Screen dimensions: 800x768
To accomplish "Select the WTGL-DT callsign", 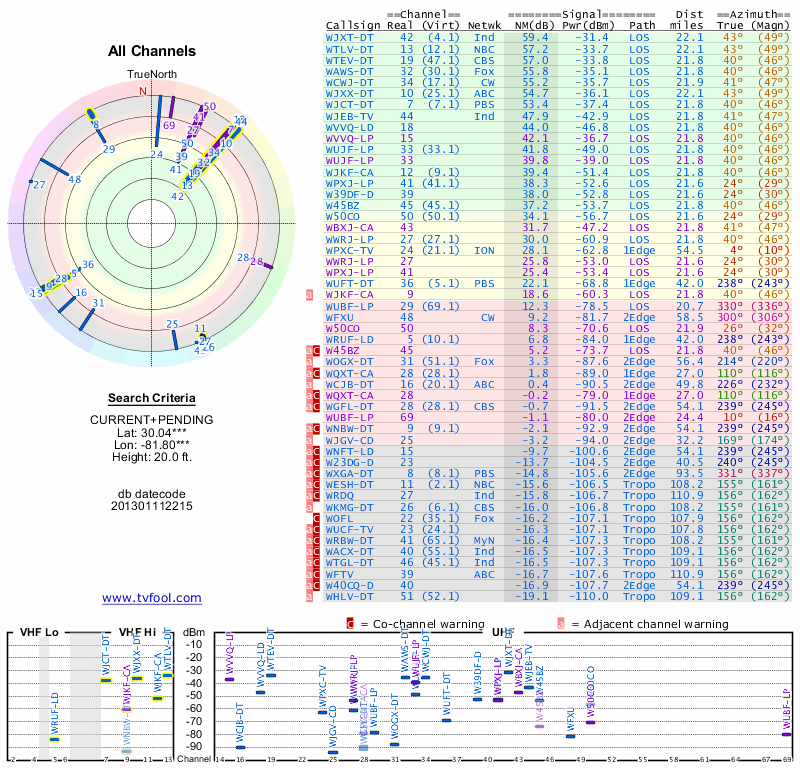I will tap(349, 563).
